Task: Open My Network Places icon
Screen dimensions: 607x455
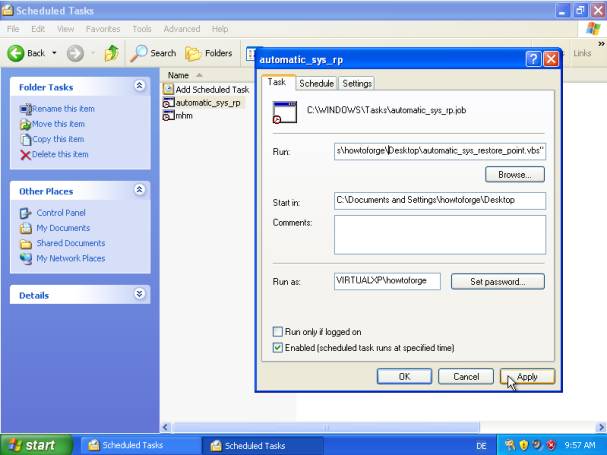Action: pos(26,258)
